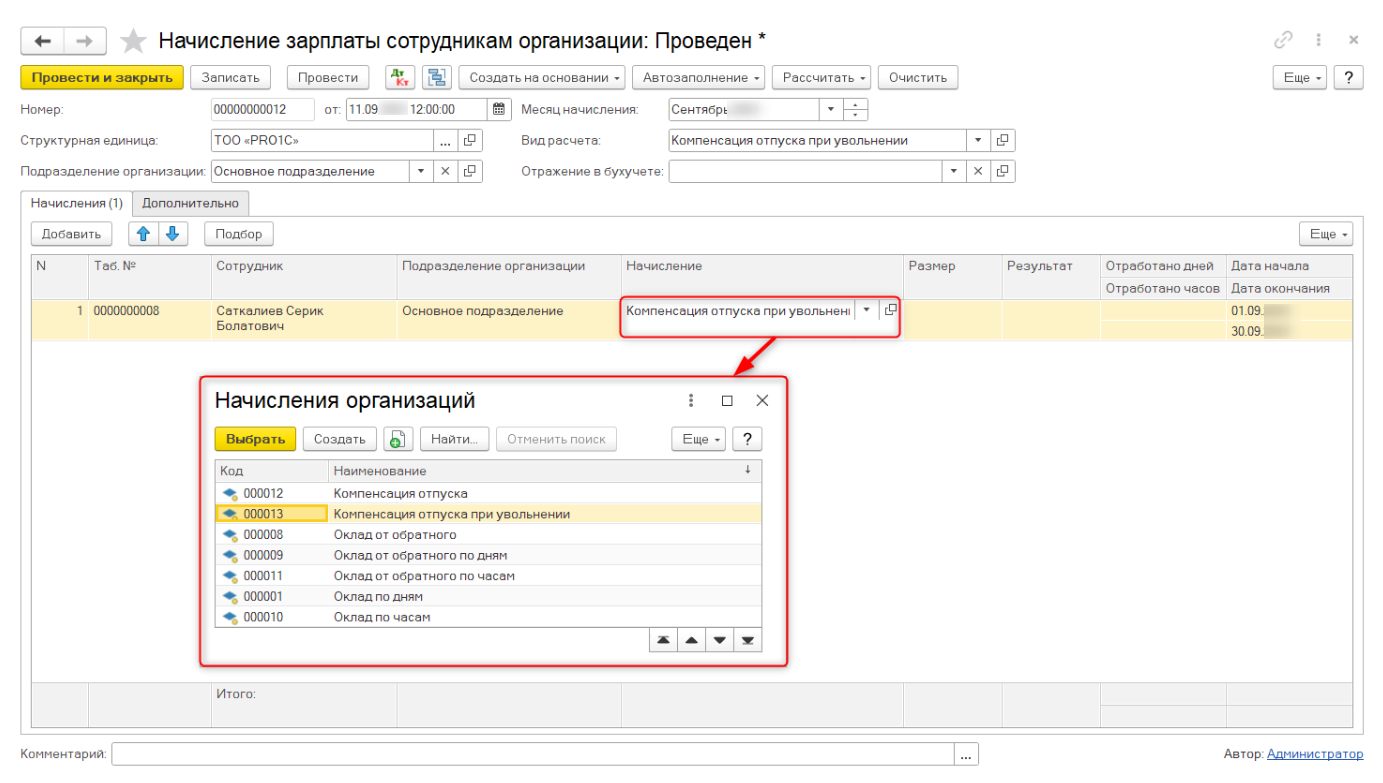This screenshot has width=1383, height=783.
Task: Move row down with blue down arrow
Action: (172, 234)
